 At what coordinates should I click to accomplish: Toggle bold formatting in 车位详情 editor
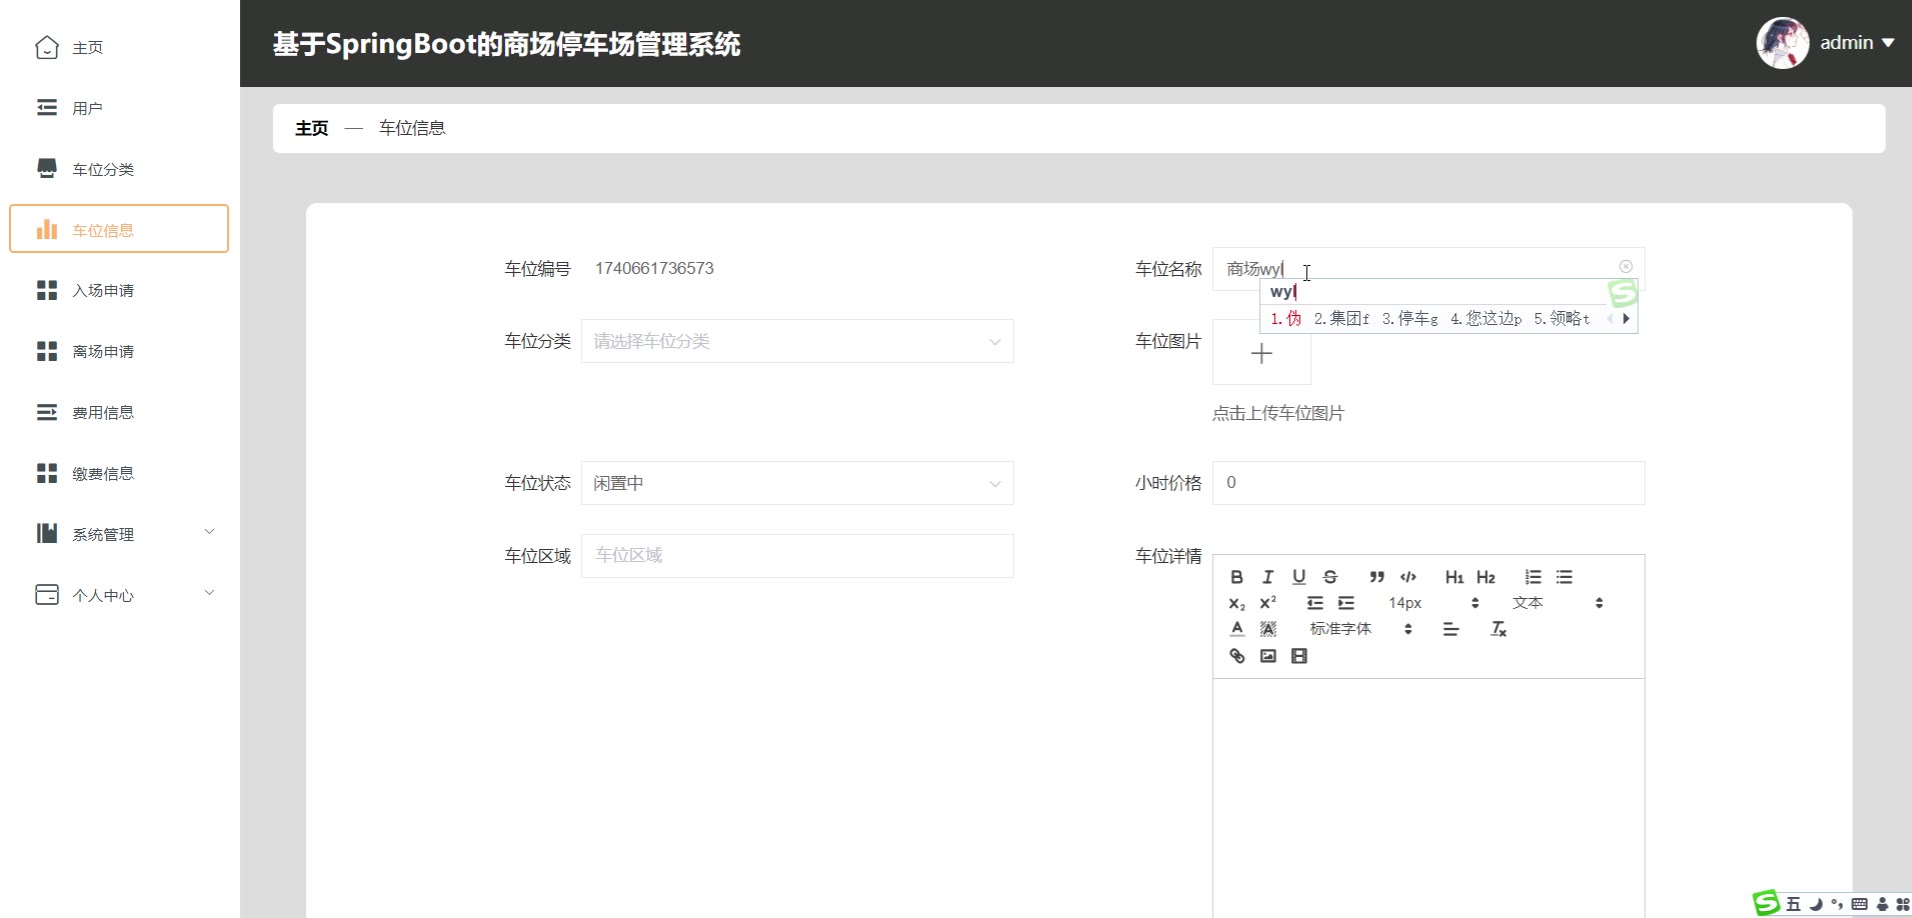click(1237, 577)
